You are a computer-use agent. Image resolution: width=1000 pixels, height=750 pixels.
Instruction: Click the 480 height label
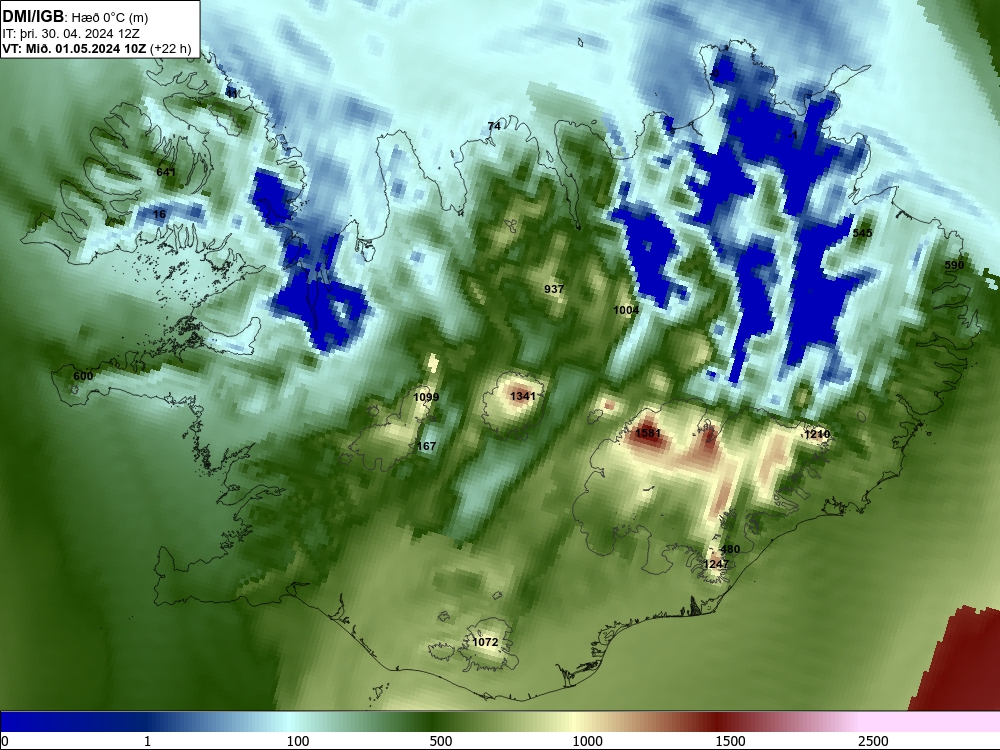tap(730, 550)
